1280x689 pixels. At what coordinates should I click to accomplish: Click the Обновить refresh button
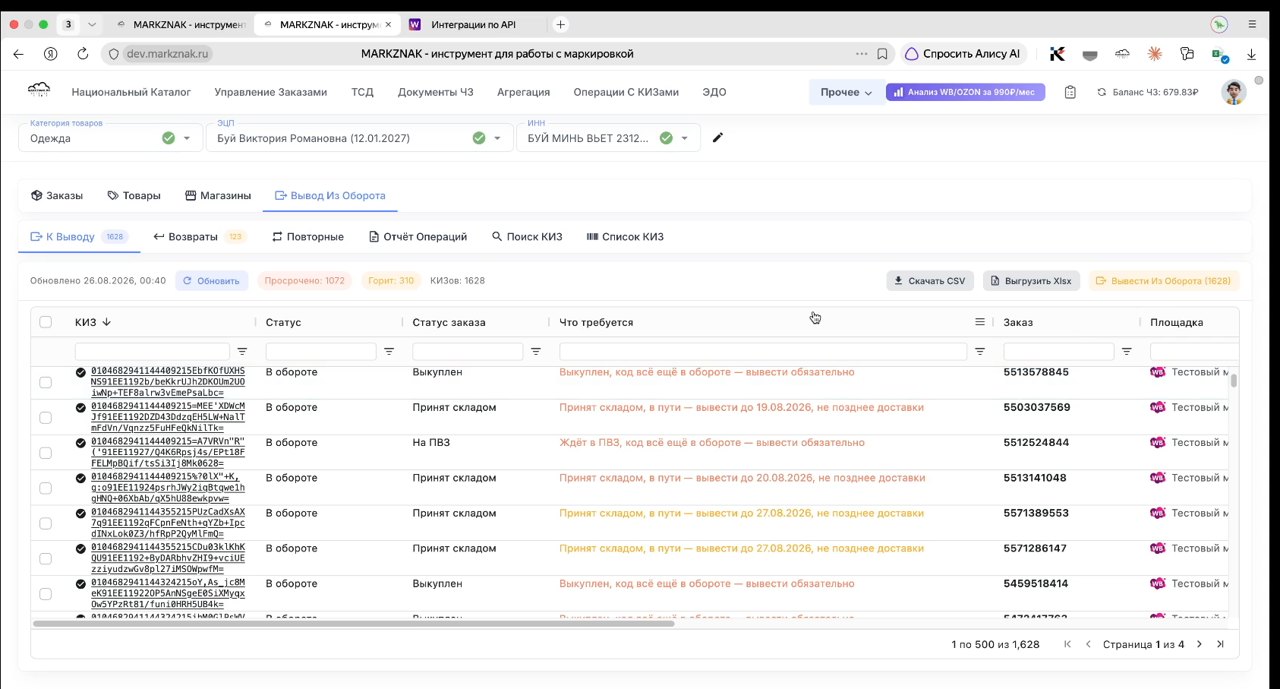[212, 281]
